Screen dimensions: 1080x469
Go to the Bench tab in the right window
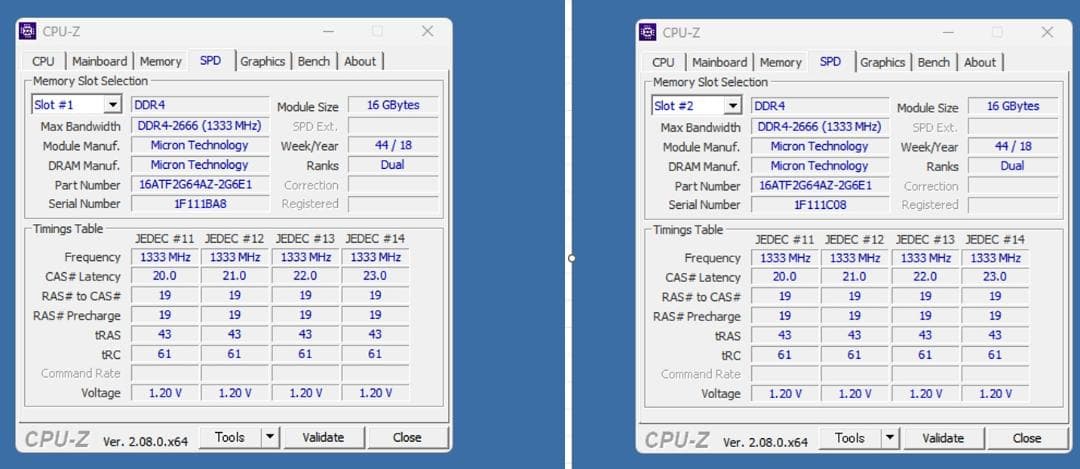(933, 62)
